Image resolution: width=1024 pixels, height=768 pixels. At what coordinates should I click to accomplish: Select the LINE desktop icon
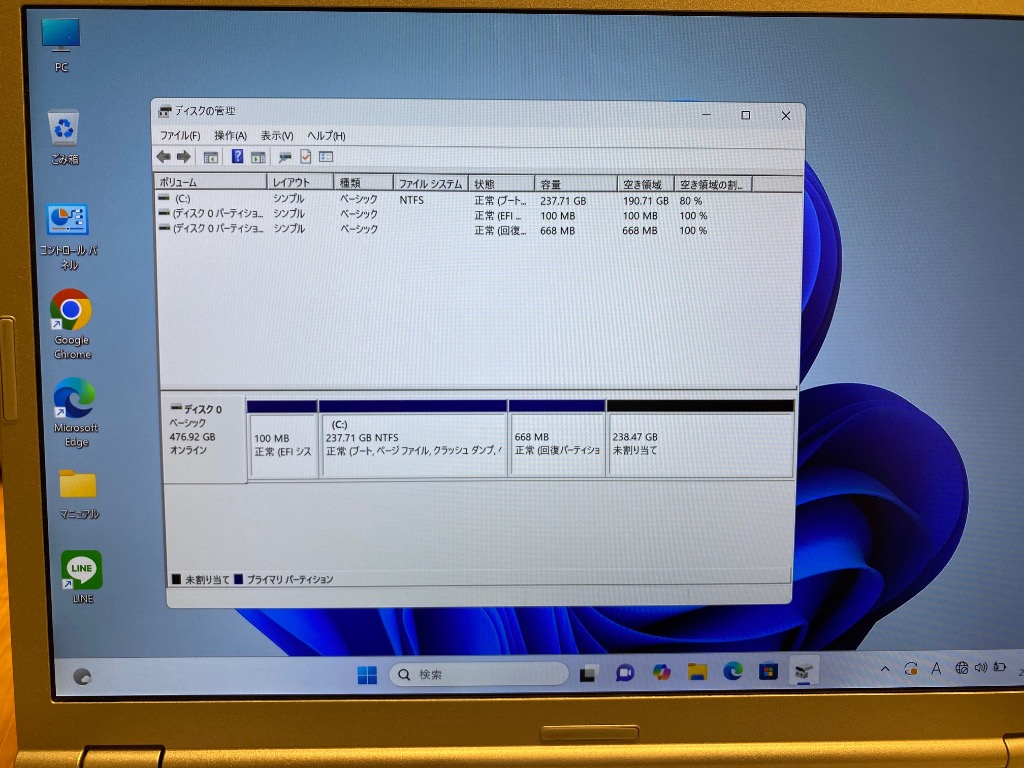coord(82,571)
